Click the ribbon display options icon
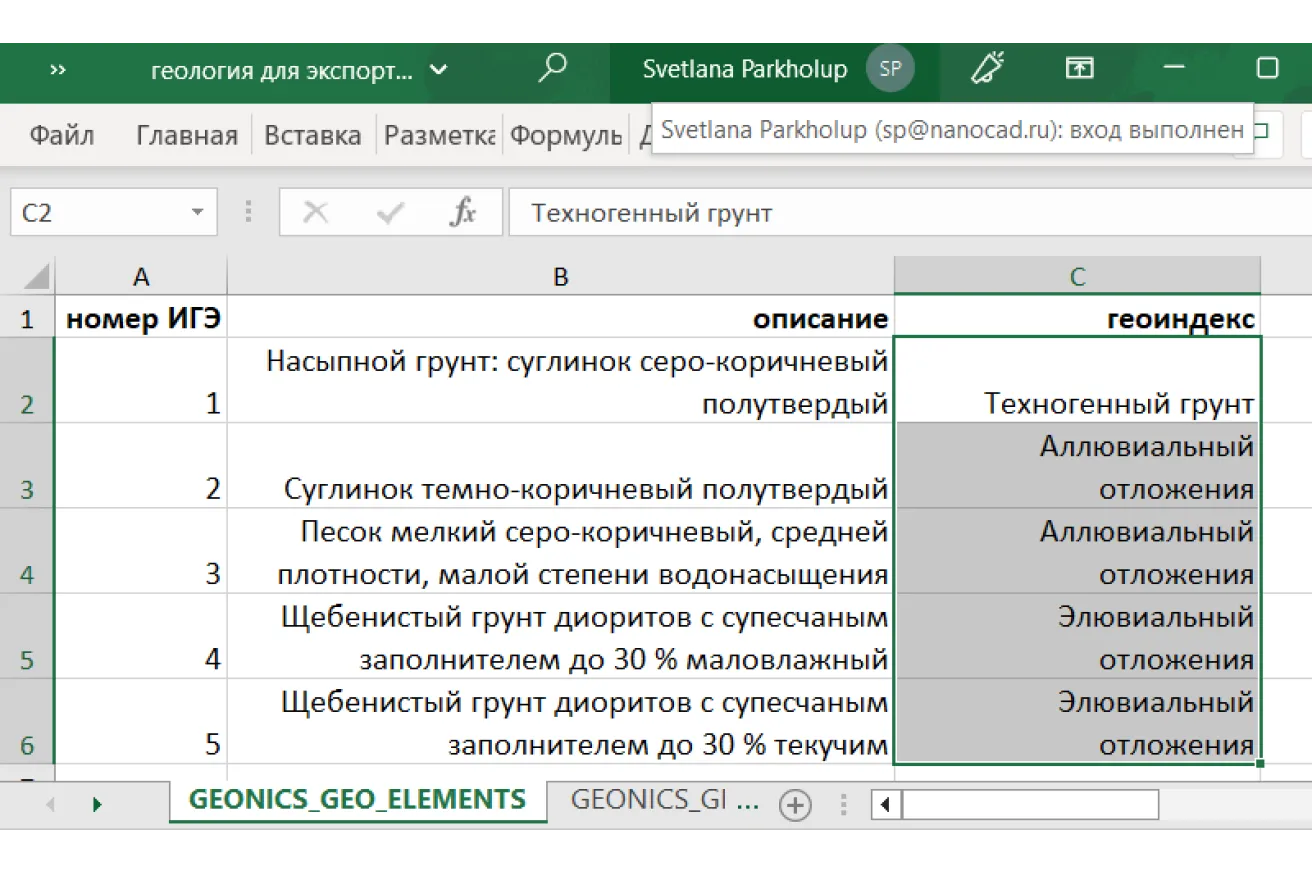This screenshot has height=872, width=1312. coord(1079,69)
